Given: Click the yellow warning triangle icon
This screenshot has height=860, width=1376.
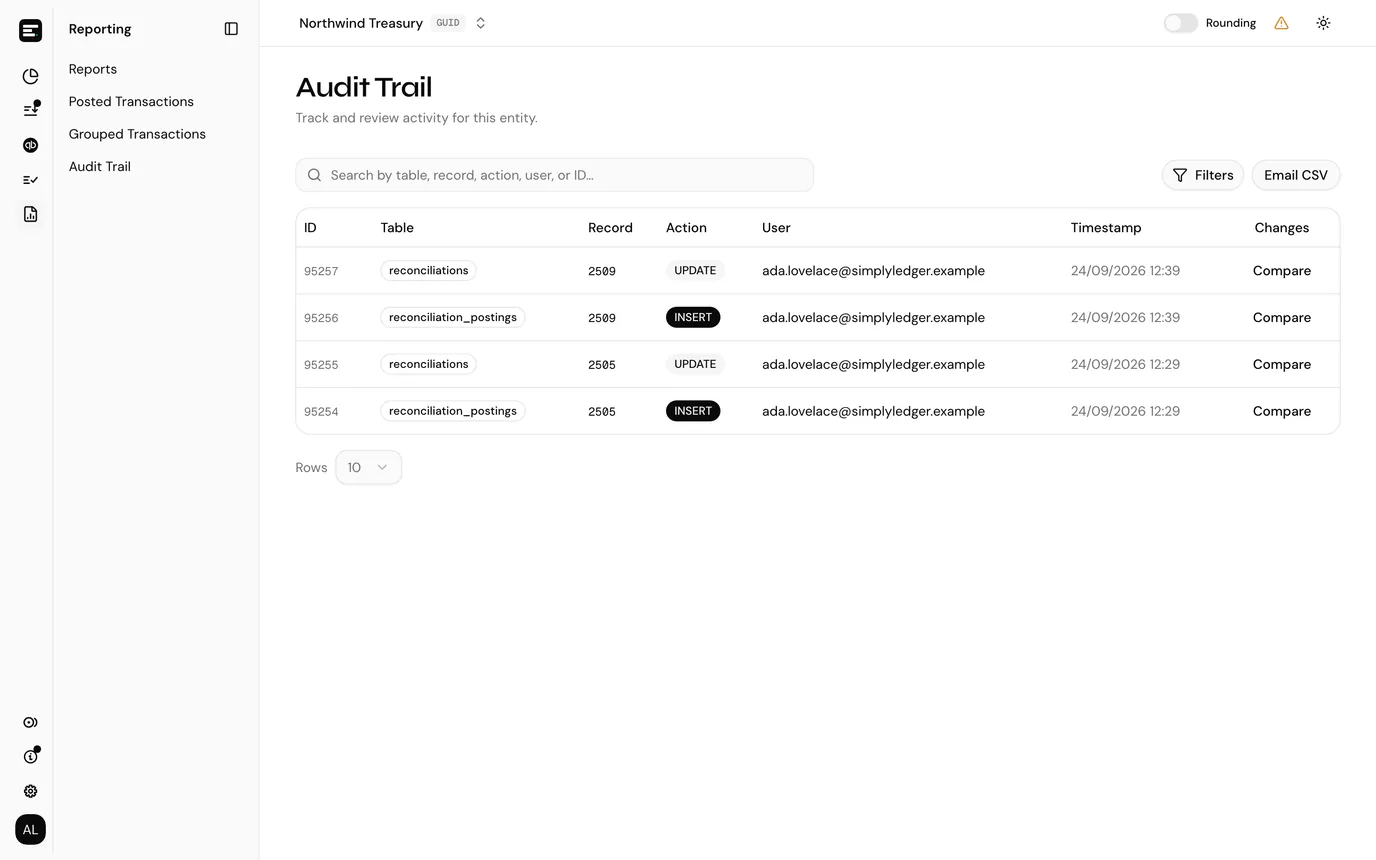Looking at the screenshot, I should [x=1281, y=23].
